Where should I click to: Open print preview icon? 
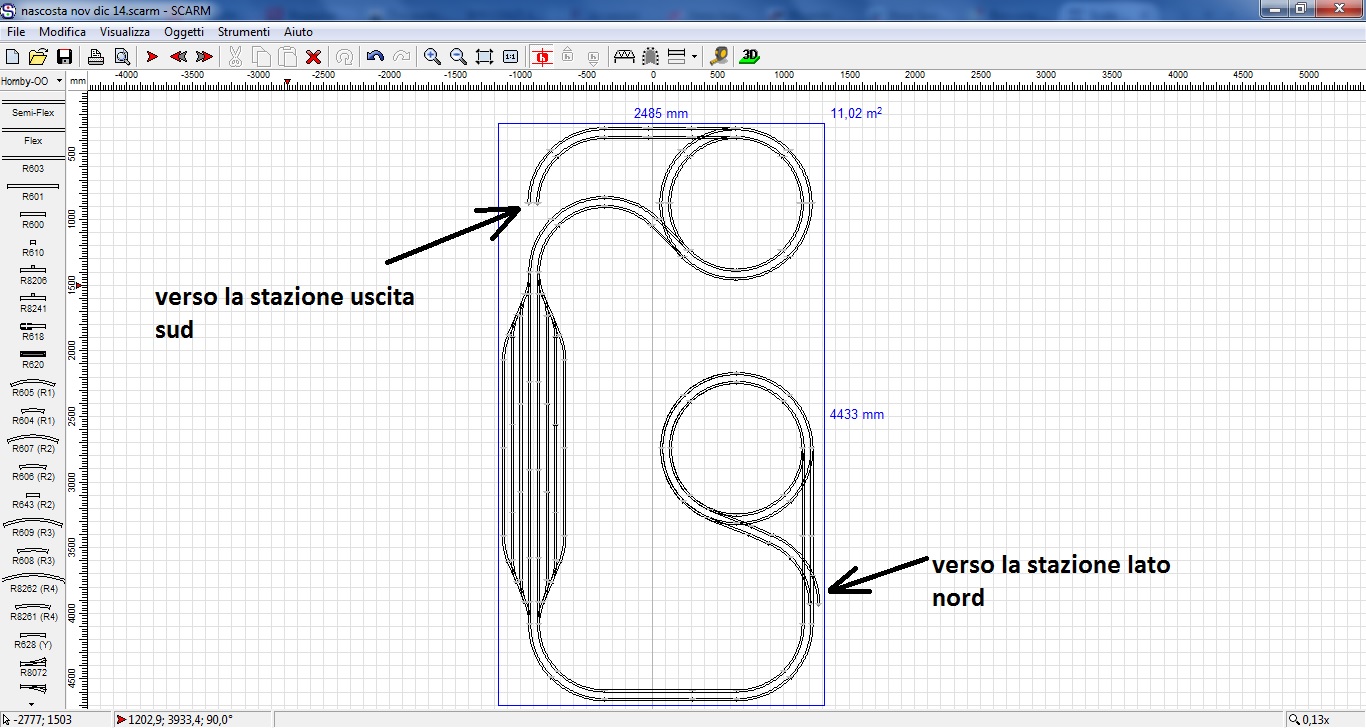coord(121,56)
